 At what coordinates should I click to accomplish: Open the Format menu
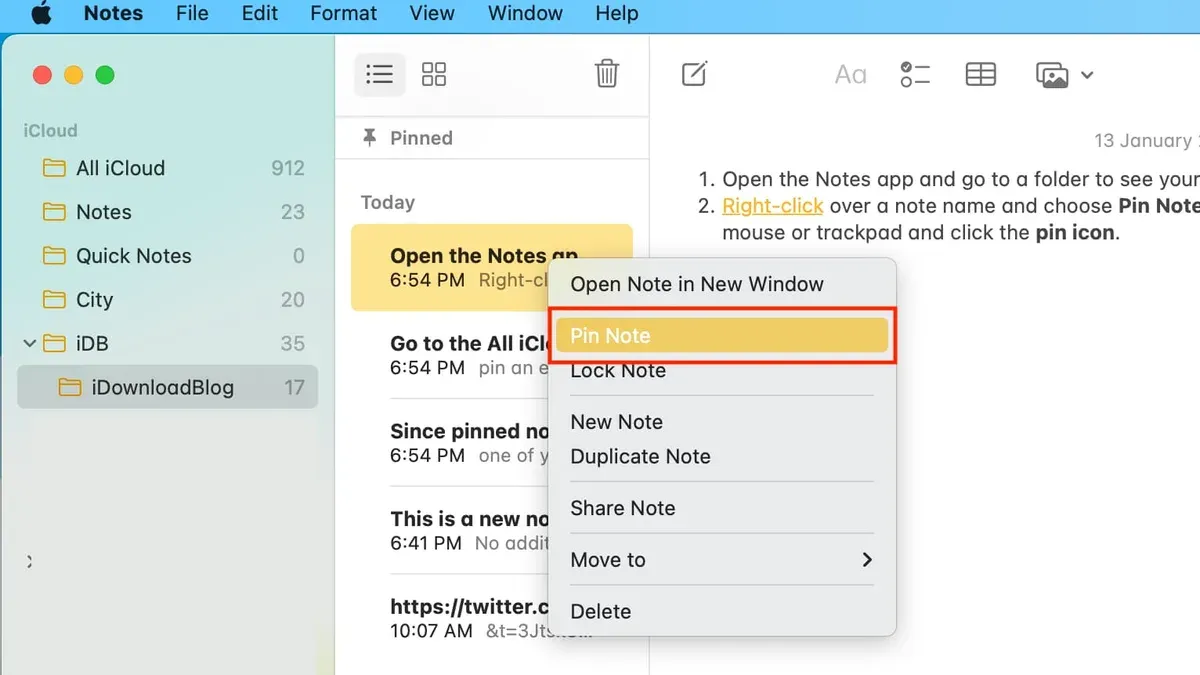(x=344, y=14)
